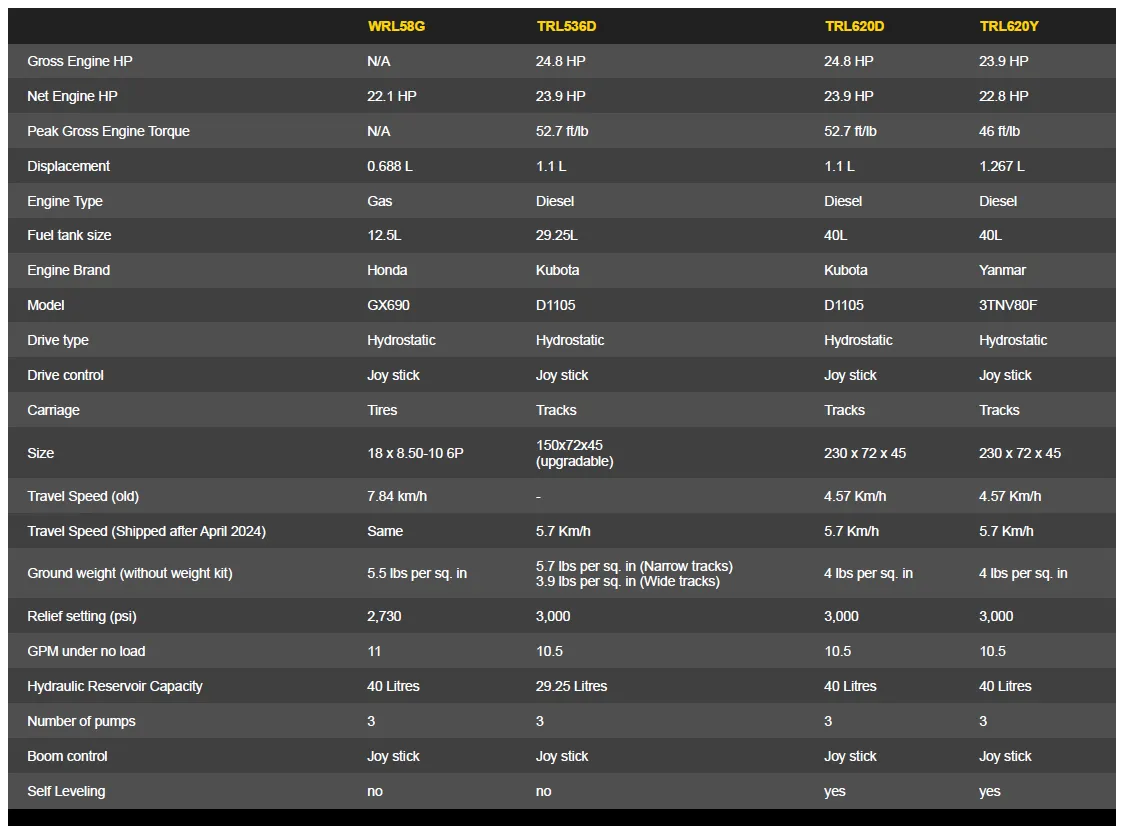
Task: Click the Displacement row label
Action: click(68, 166)
